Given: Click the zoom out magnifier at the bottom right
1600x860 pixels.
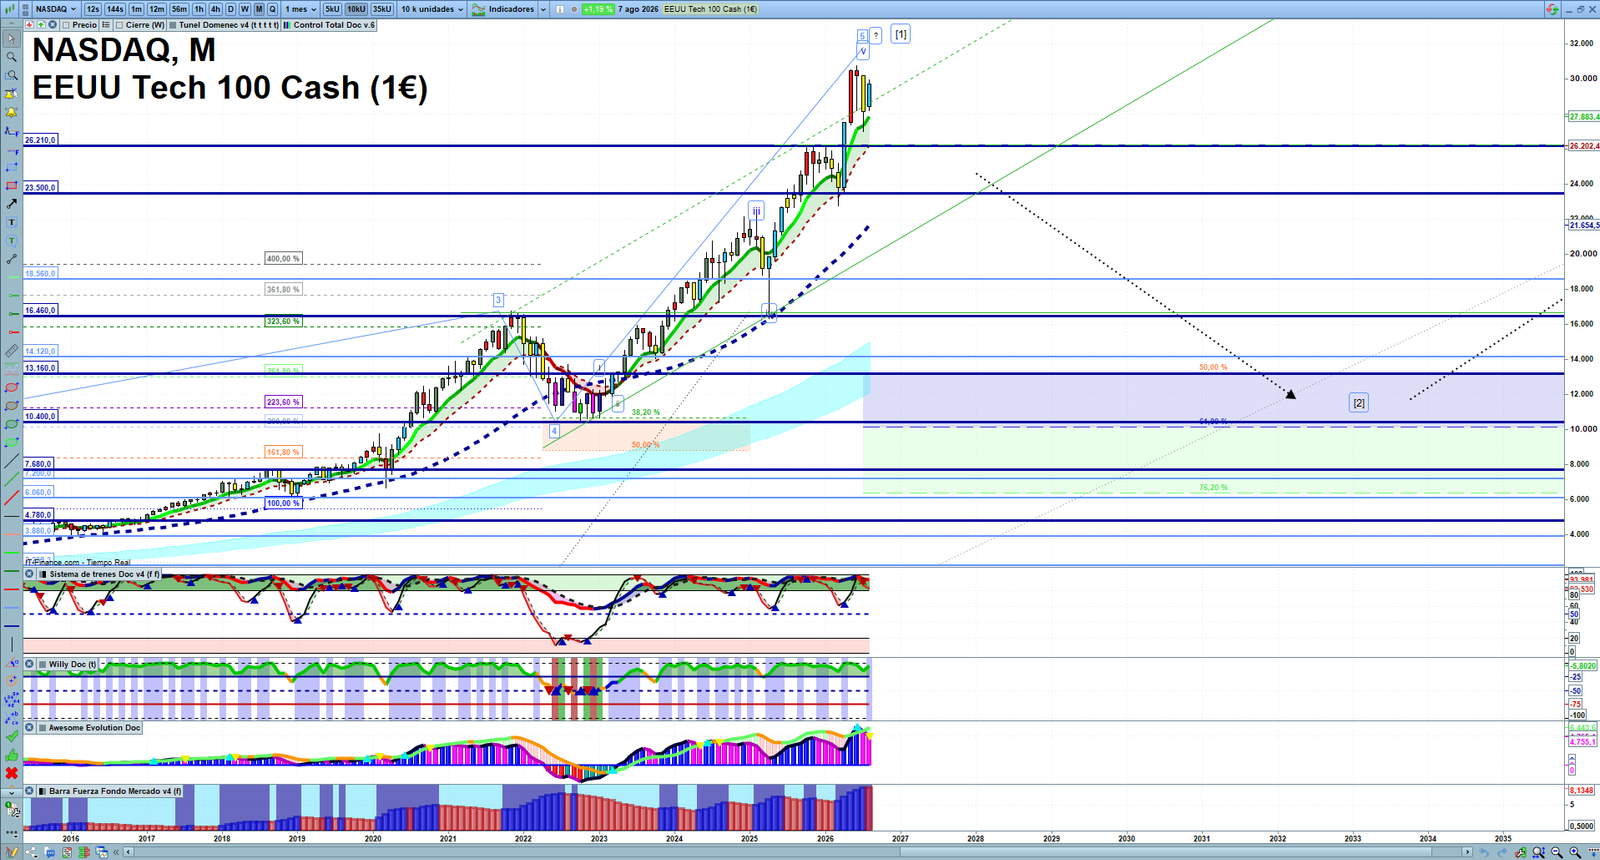Looking at the screenshot, I should pos(1556,852).
